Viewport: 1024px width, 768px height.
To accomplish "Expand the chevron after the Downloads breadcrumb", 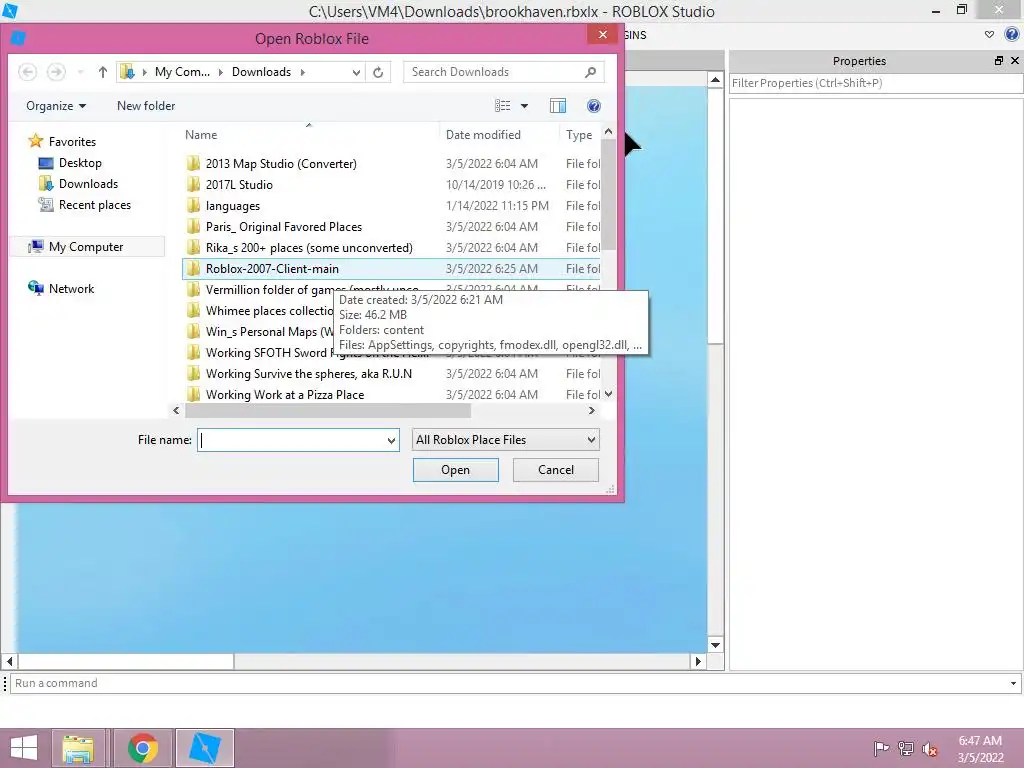I will (x=302, y=72).
